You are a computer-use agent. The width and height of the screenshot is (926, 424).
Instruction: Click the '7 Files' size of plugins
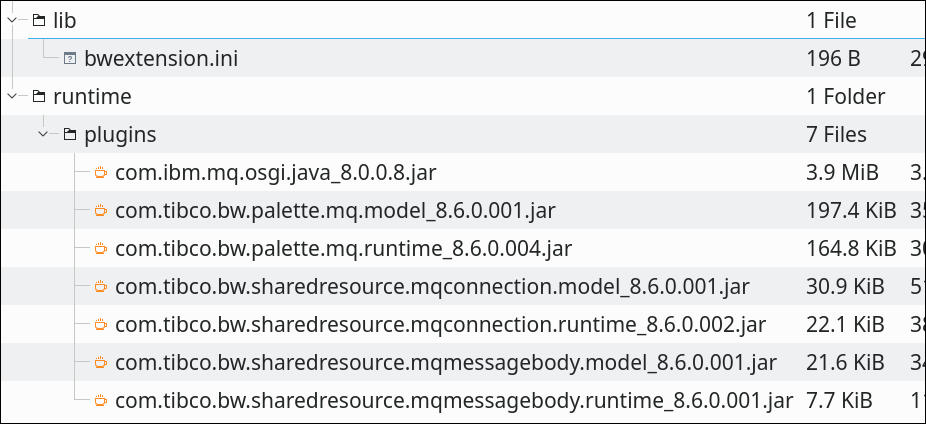(836, 135)
